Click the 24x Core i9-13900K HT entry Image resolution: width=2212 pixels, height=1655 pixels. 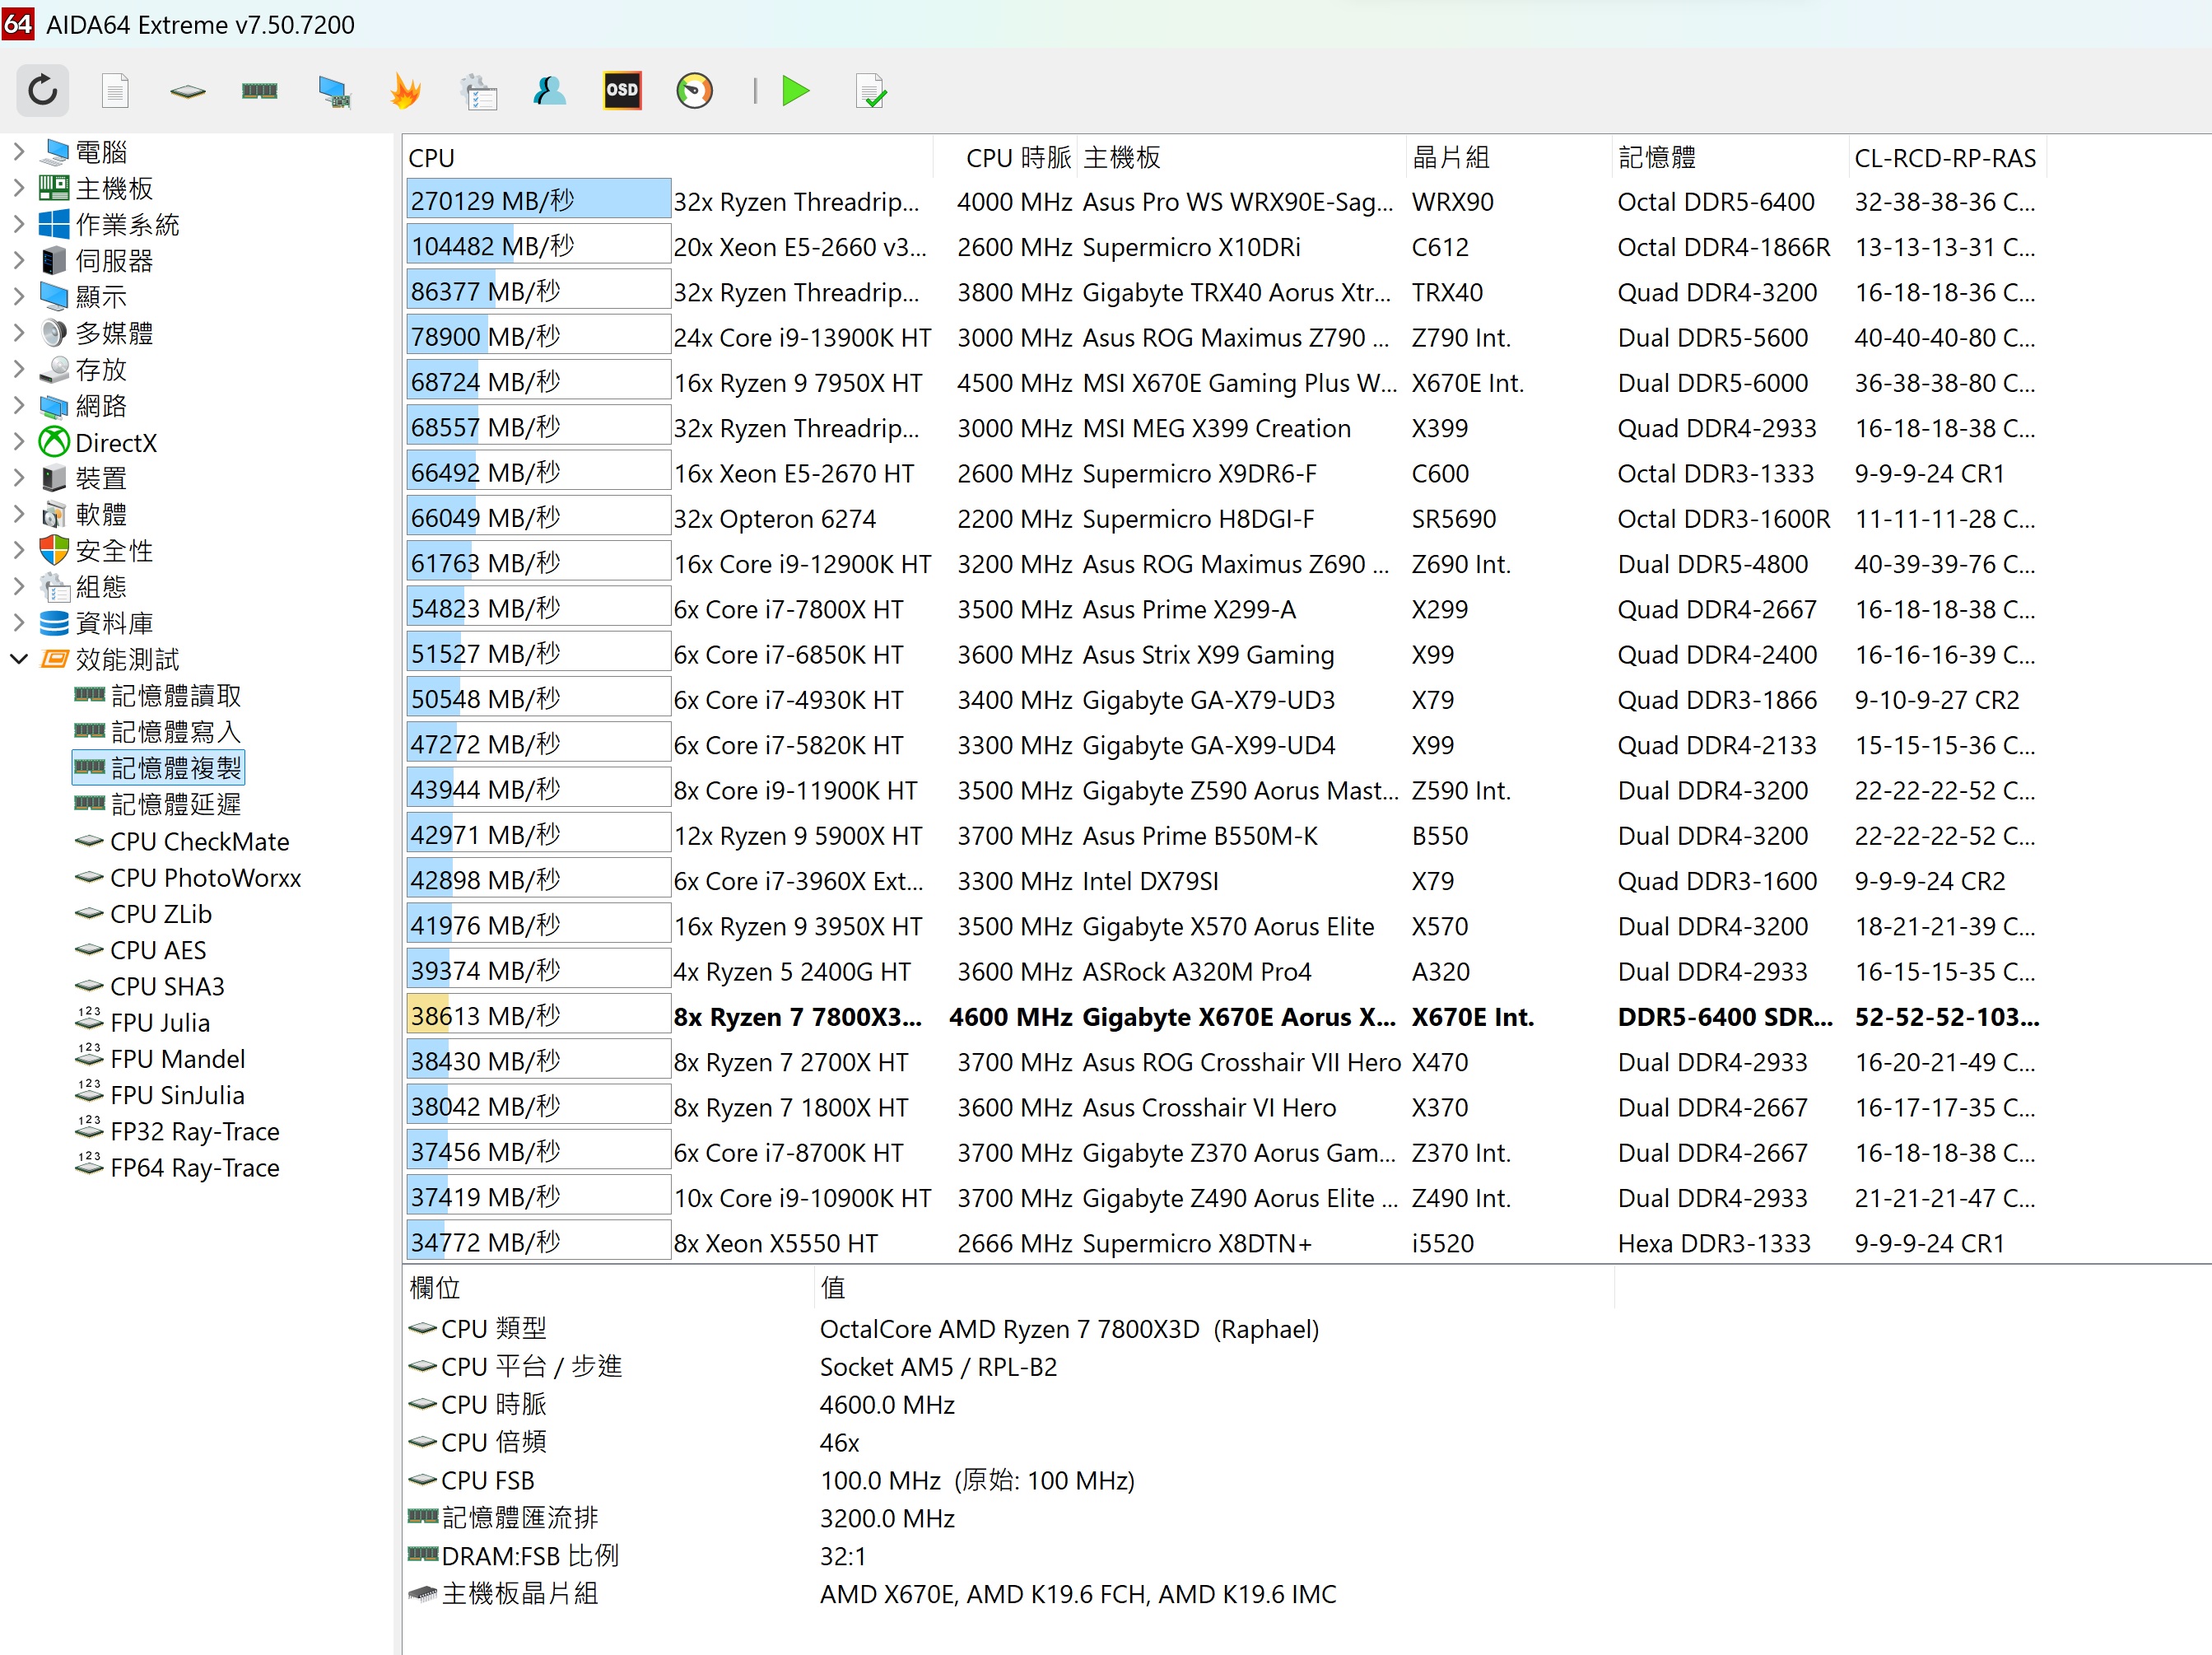[802, 337]
